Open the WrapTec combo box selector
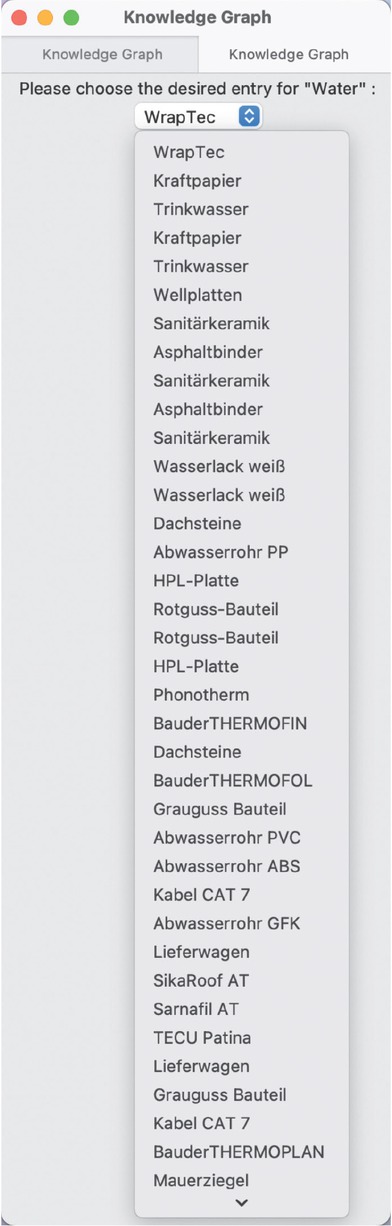This screenshot has width=392, height=1226. 198,116
